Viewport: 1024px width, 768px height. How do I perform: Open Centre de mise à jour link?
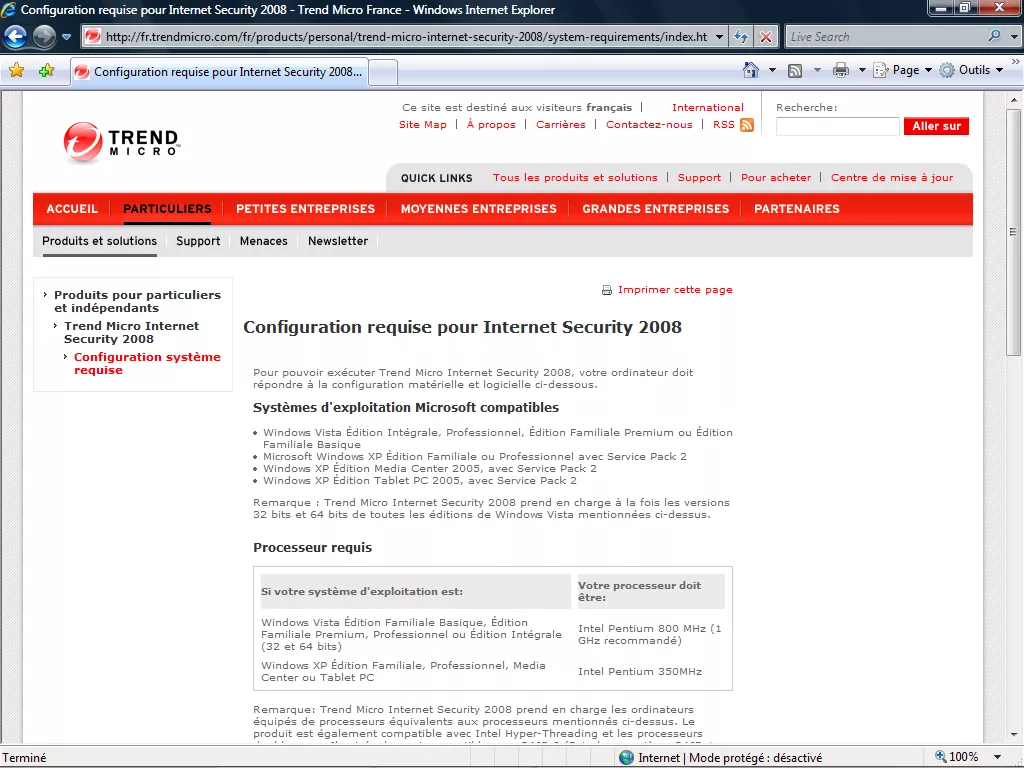click(x=891, y=178)
